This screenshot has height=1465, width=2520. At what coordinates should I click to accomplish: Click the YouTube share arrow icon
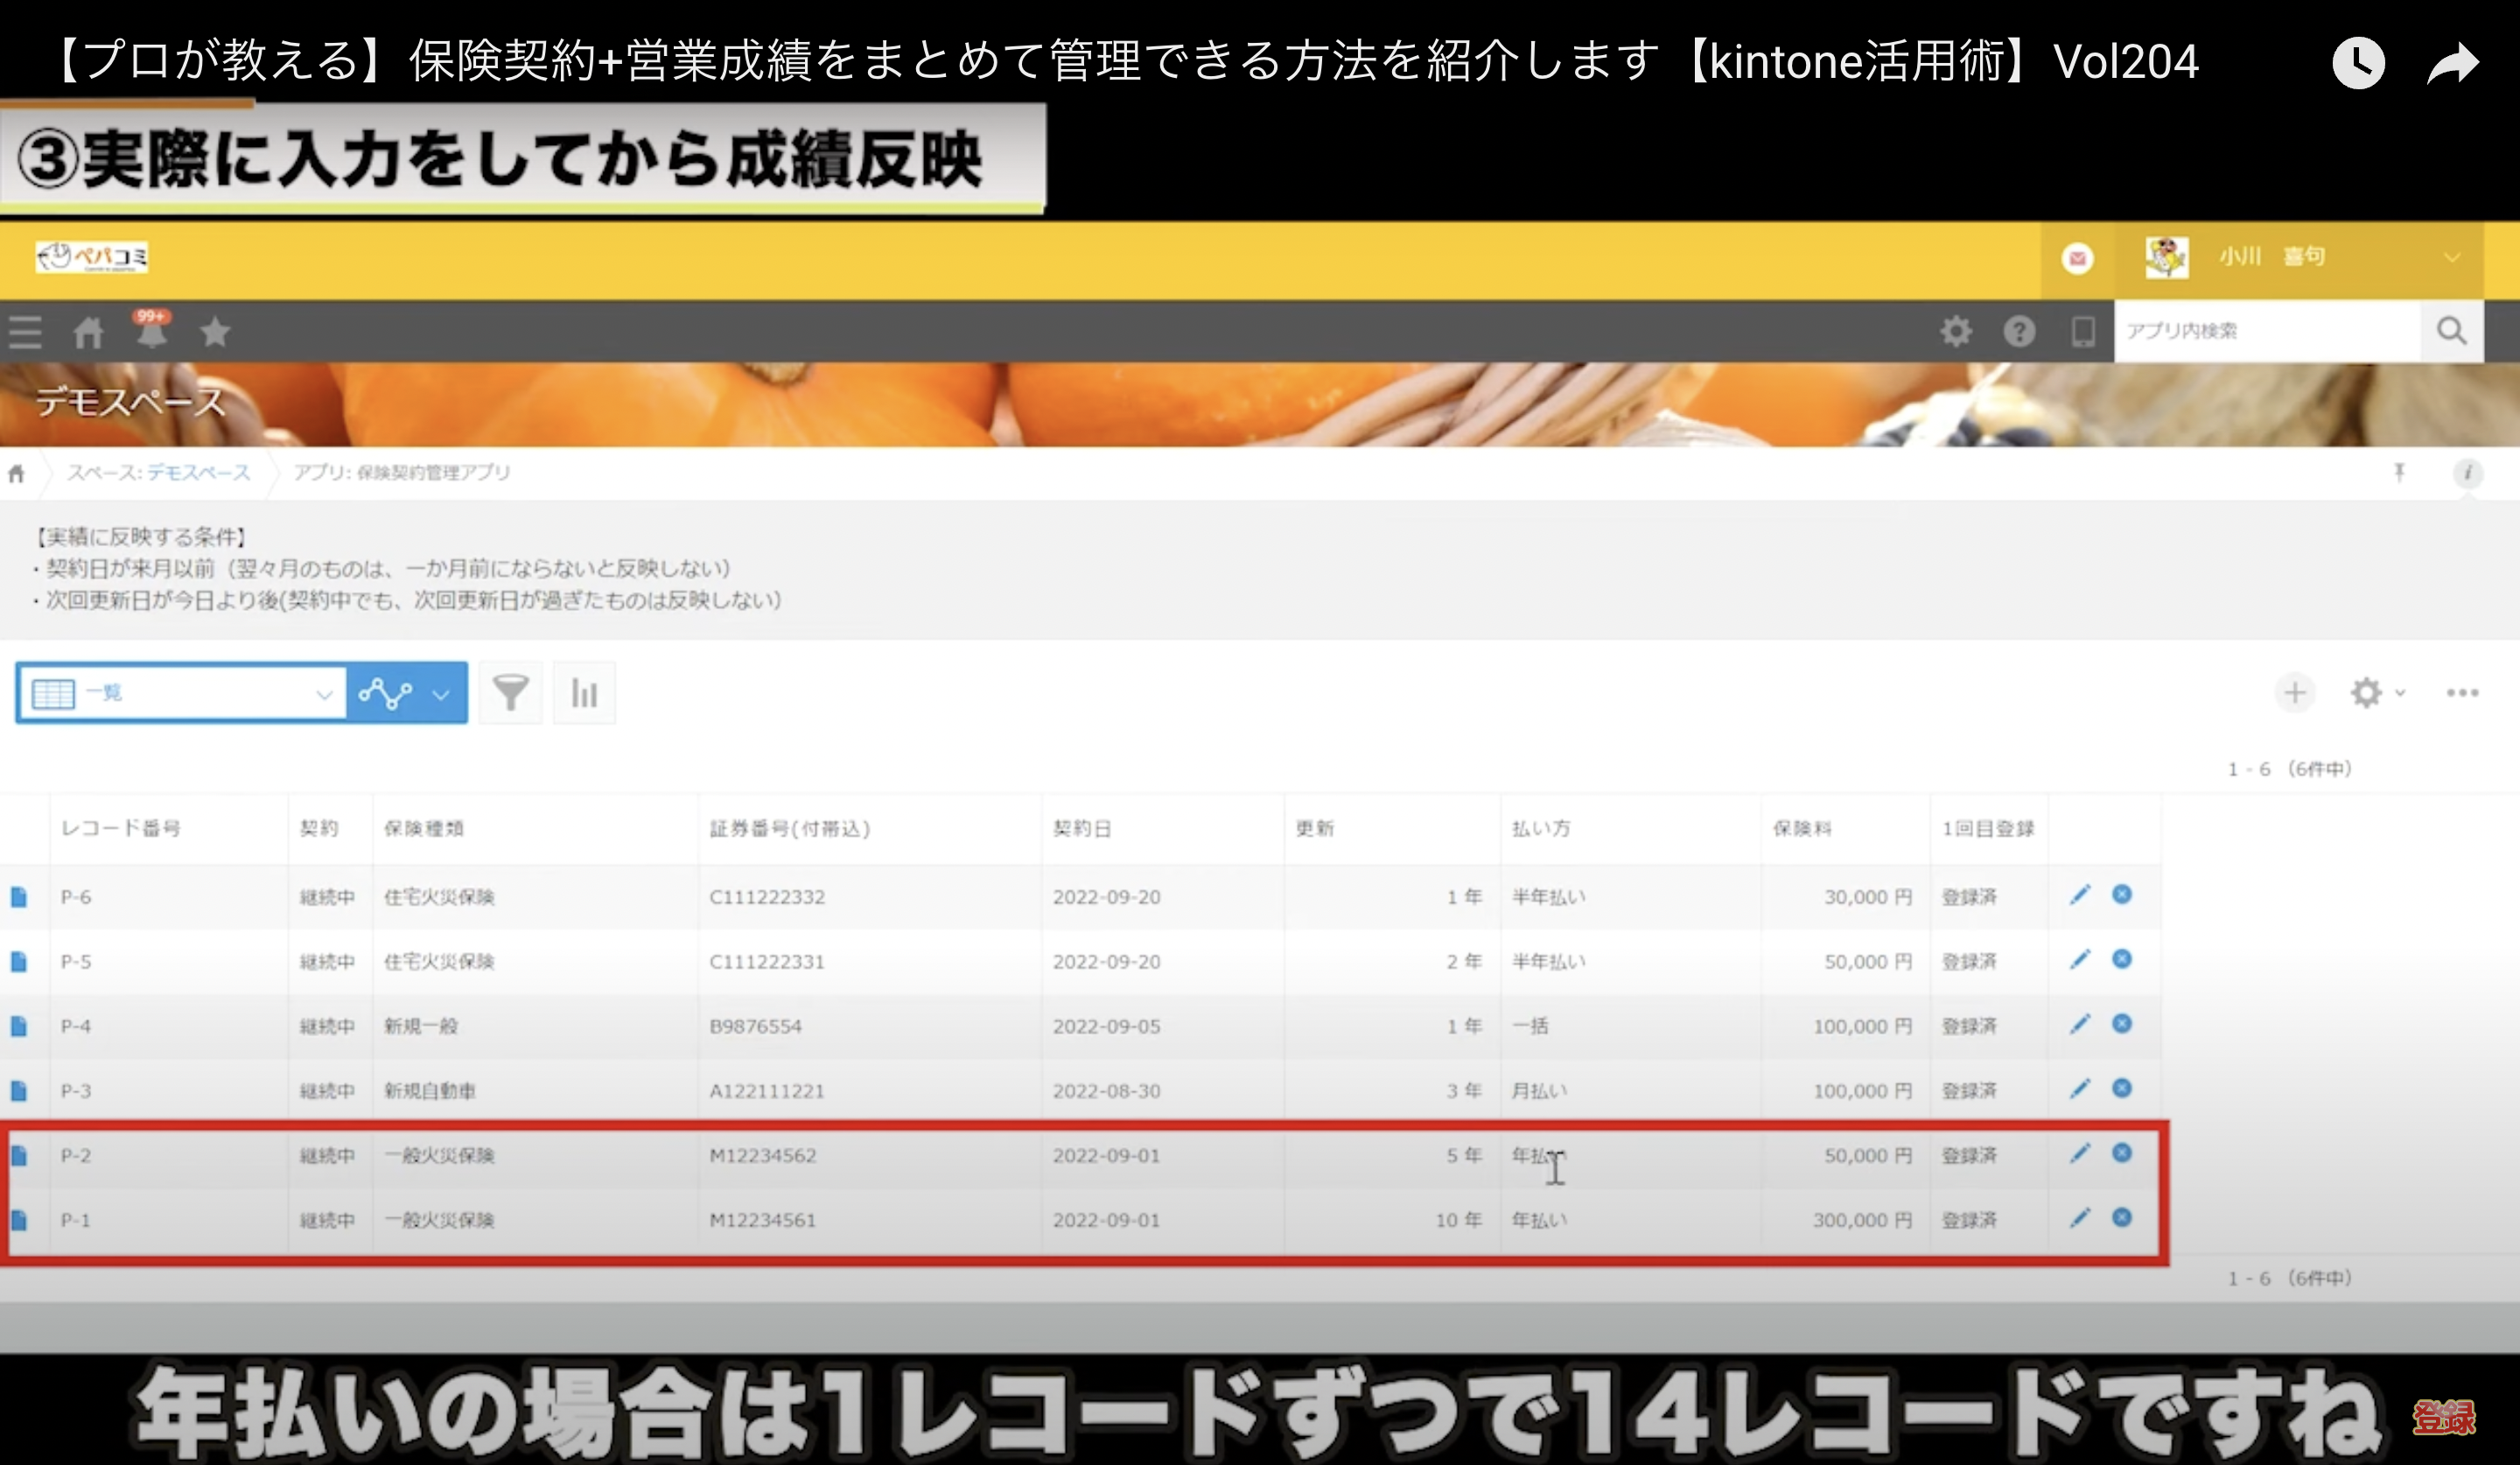[2453, 64]
